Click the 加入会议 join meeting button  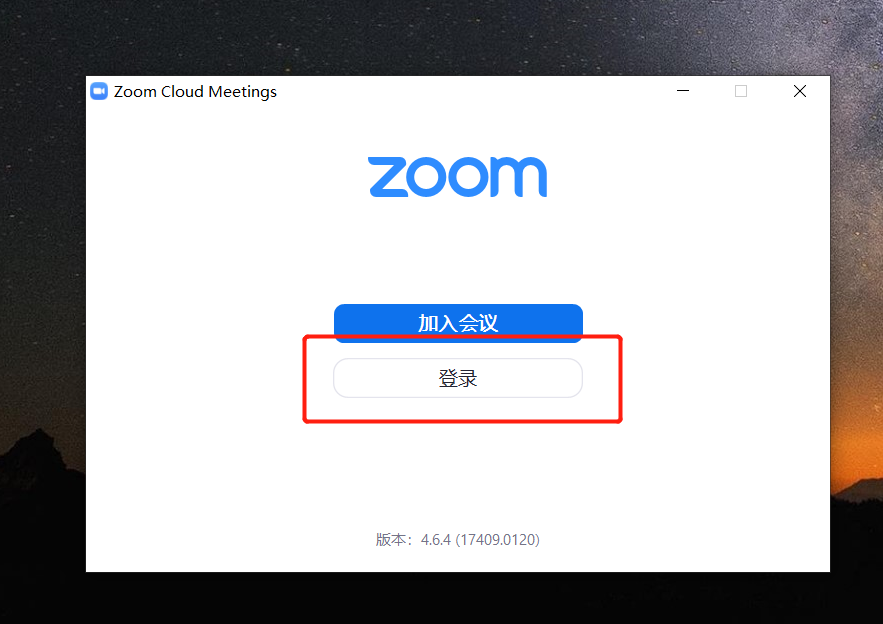click(x=458, y=323)
